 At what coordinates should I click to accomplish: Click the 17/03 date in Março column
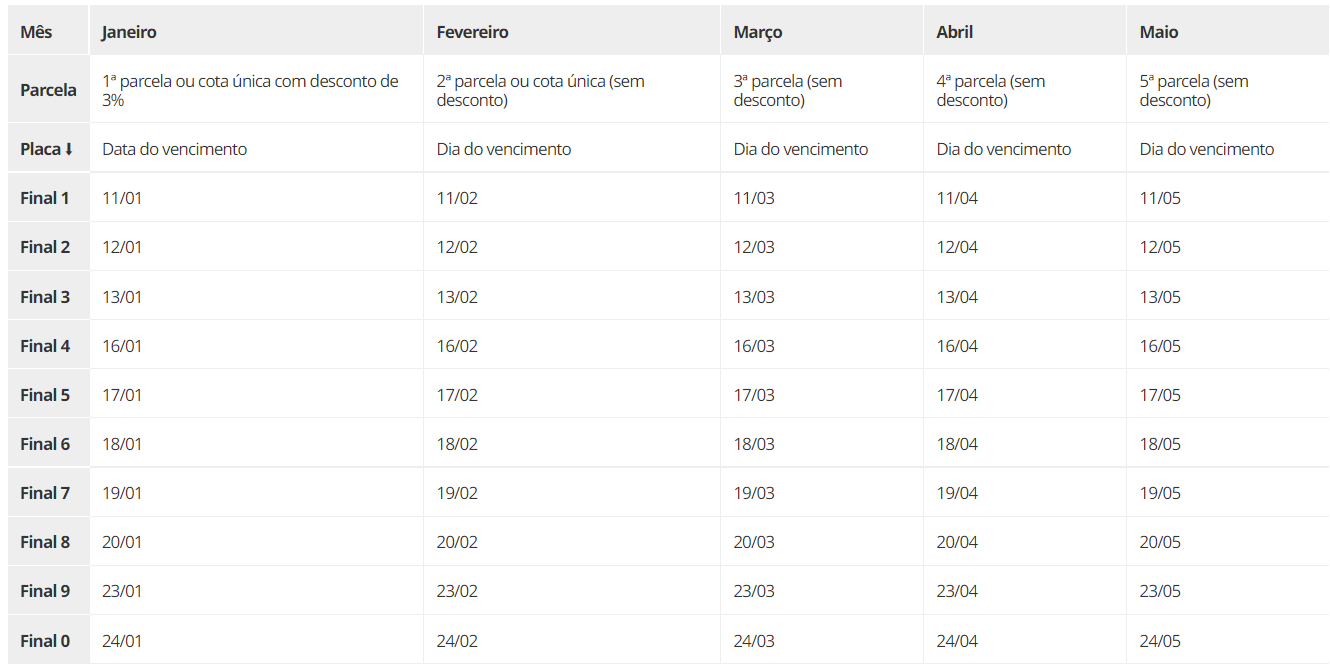[x=754, y=395]
